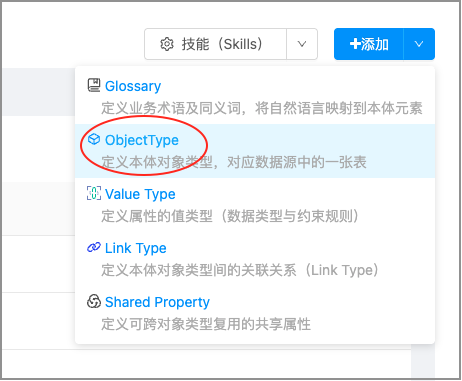
Task: Click the blue +添加 button
Action: tap(369, 44)
